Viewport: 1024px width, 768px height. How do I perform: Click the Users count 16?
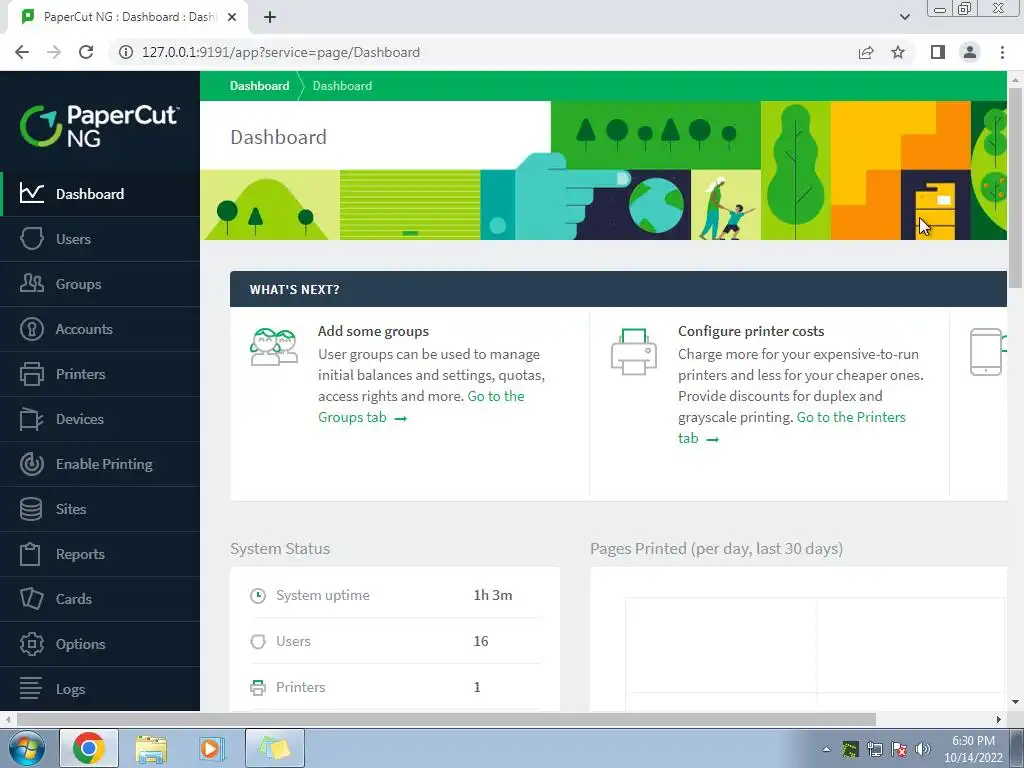point(481,641)
